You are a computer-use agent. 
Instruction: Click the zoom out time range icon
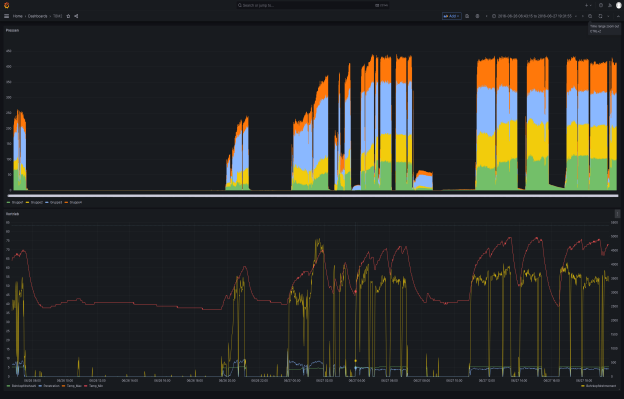(590, 16)
